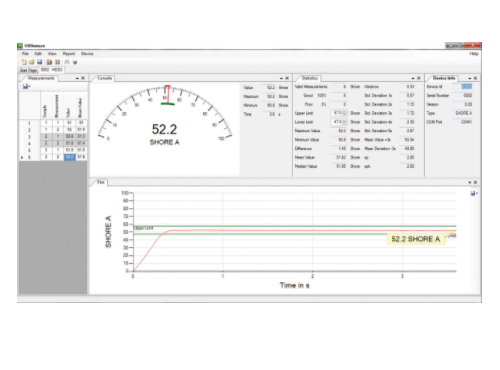Open the Device menu

pos(87,54)
